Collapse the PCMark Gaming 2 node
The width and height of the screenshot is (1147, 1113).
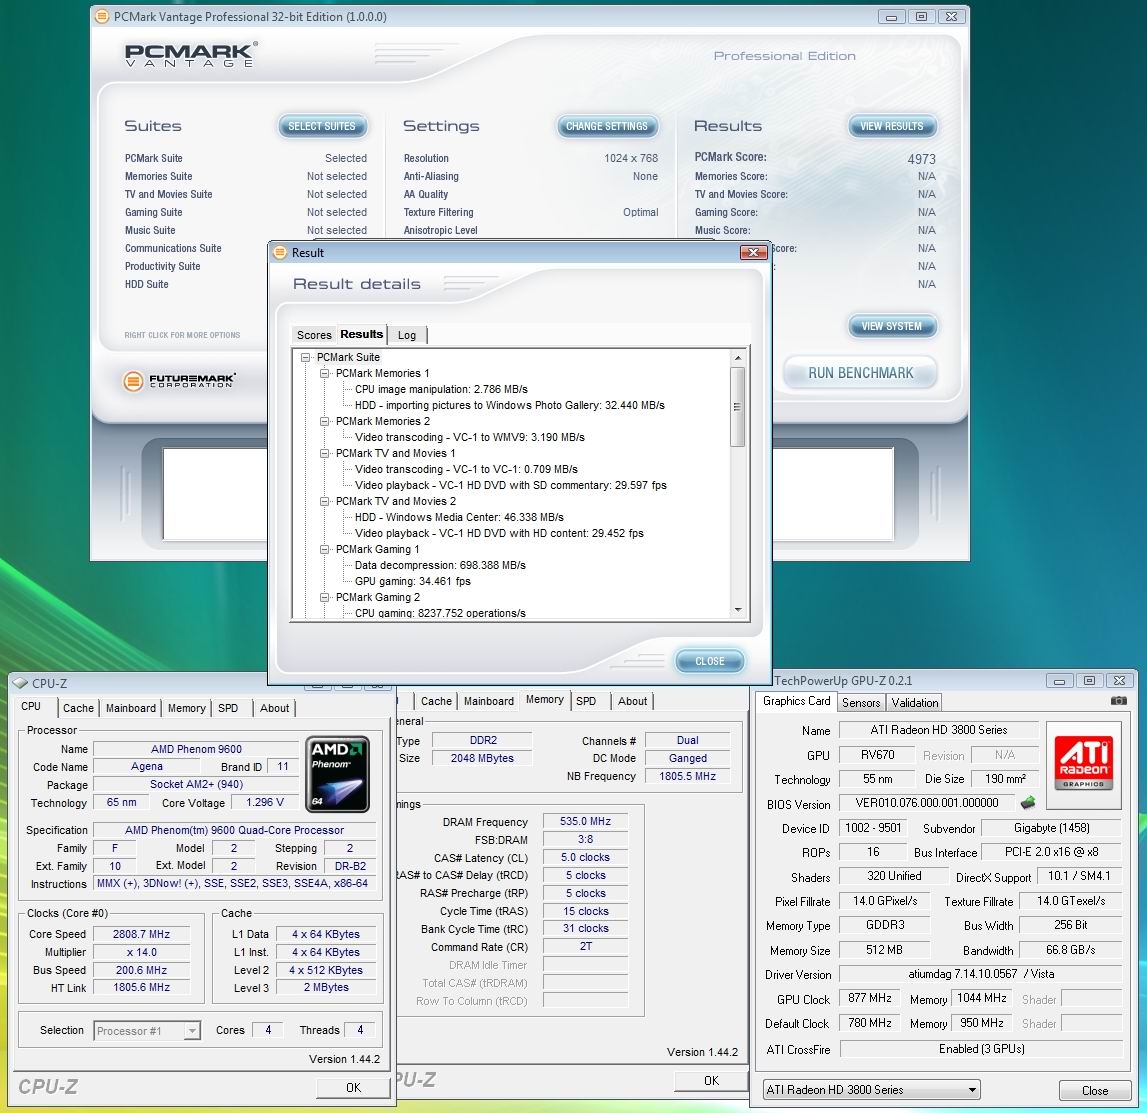(x=325, y=597)
